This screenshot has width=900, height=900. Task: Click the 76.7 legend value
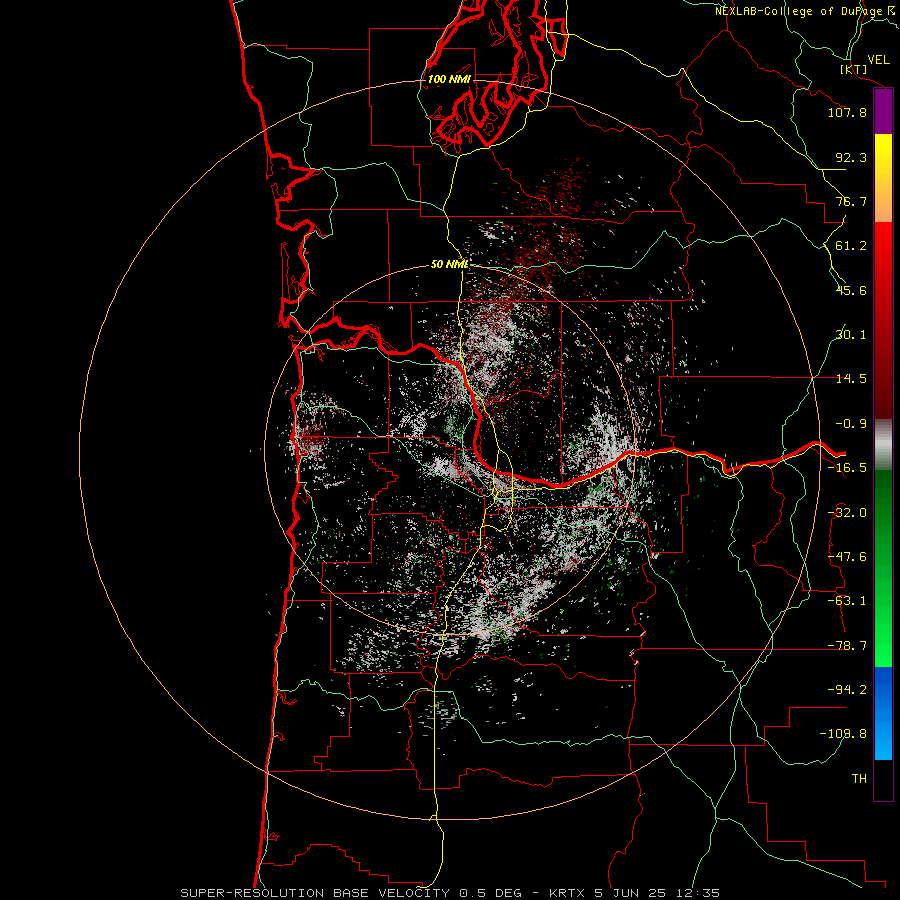tap(851, 201)
